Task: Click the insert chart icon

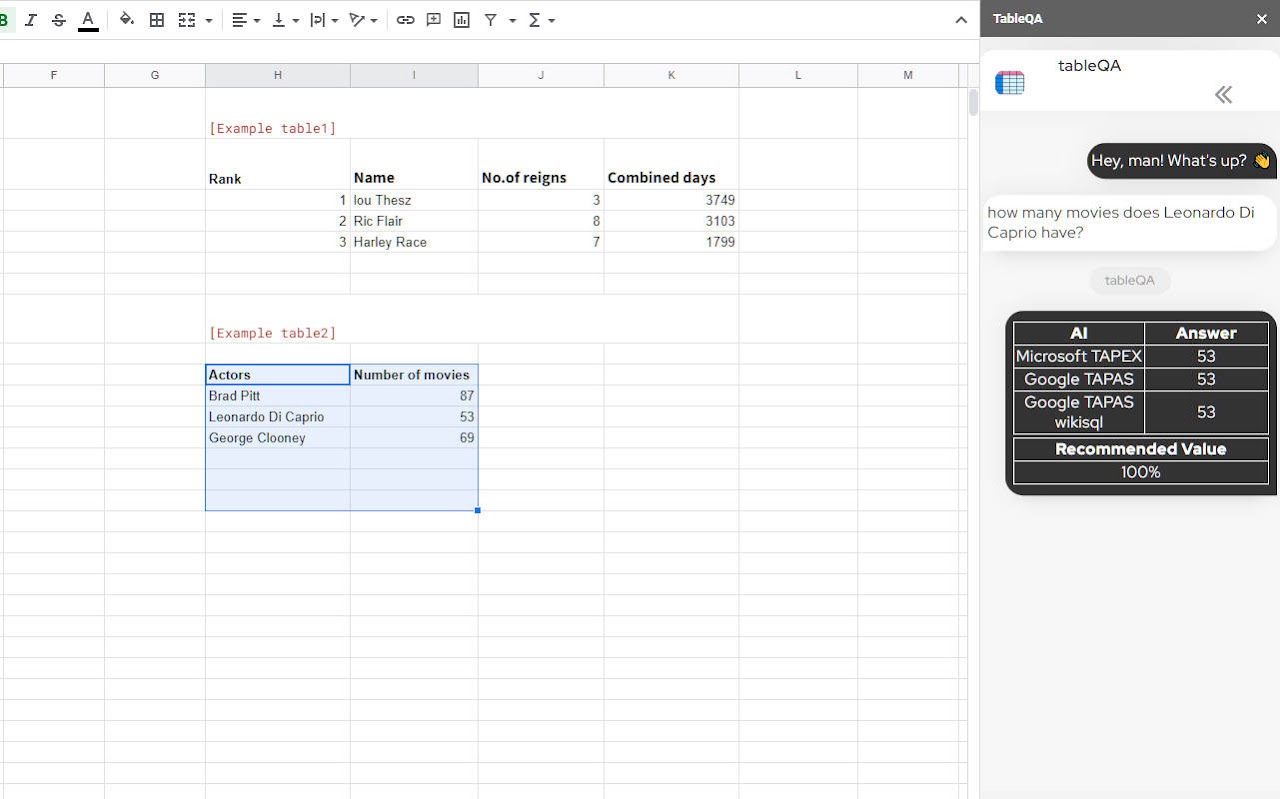Action: 461,20
